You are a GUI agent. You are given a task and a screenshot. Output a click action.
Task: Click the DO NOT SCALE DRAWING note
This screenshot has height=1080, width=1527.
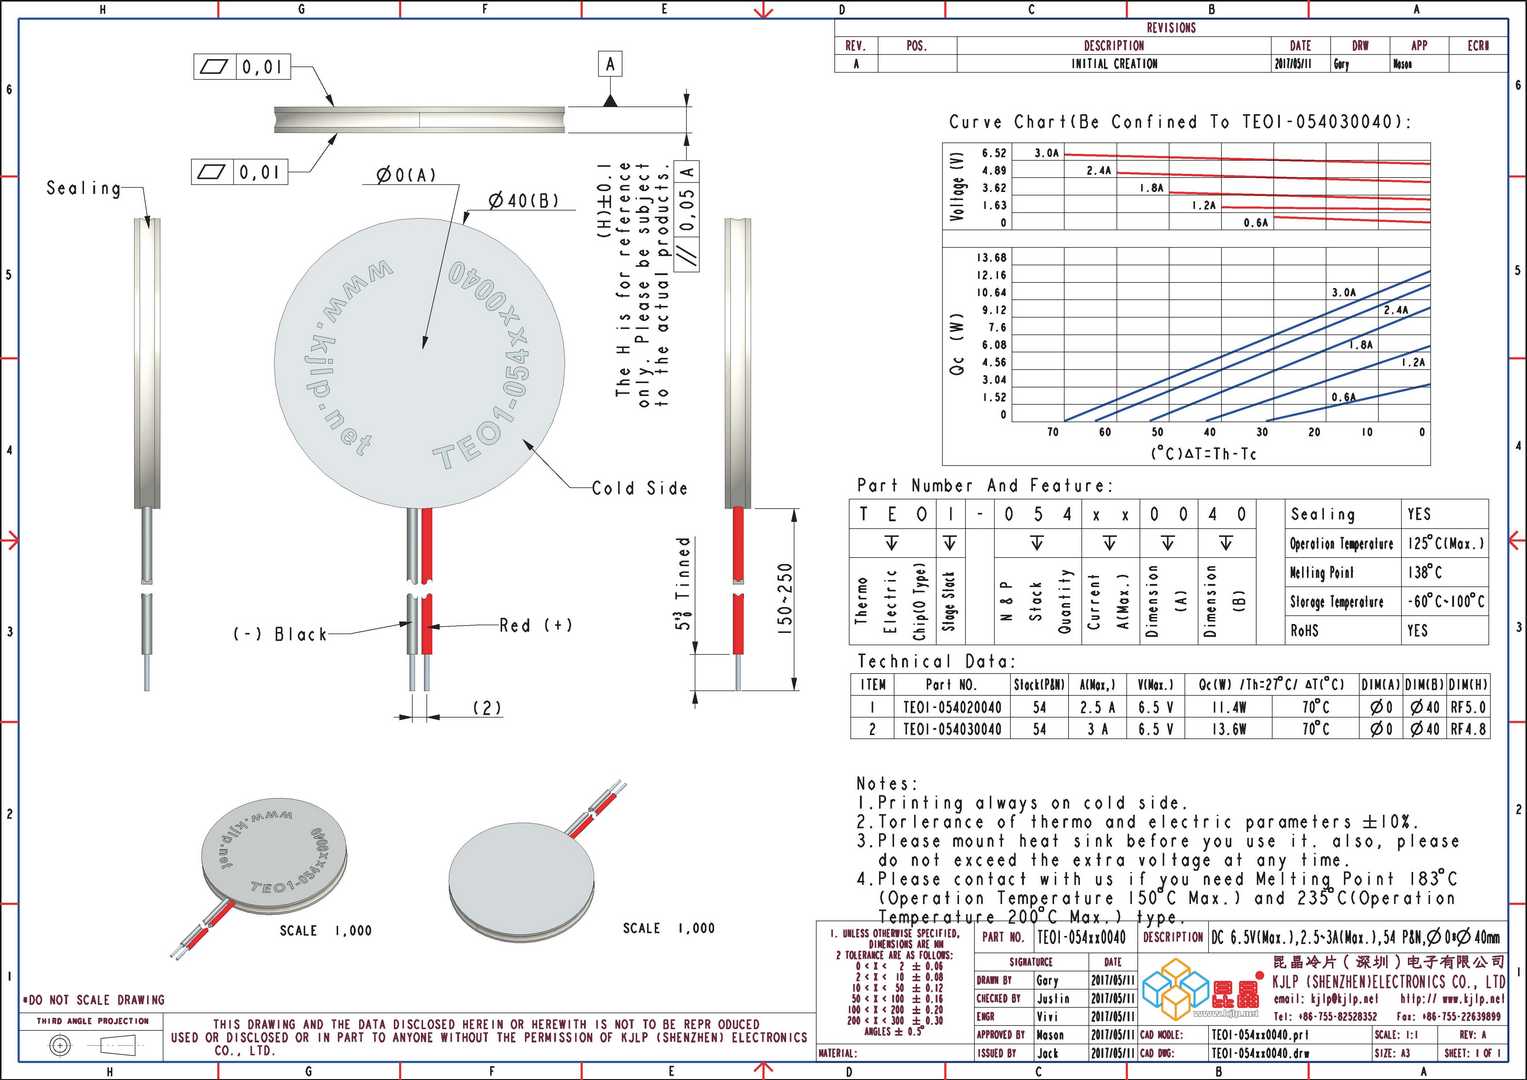pyautogui.click(x=93, y=1000)
